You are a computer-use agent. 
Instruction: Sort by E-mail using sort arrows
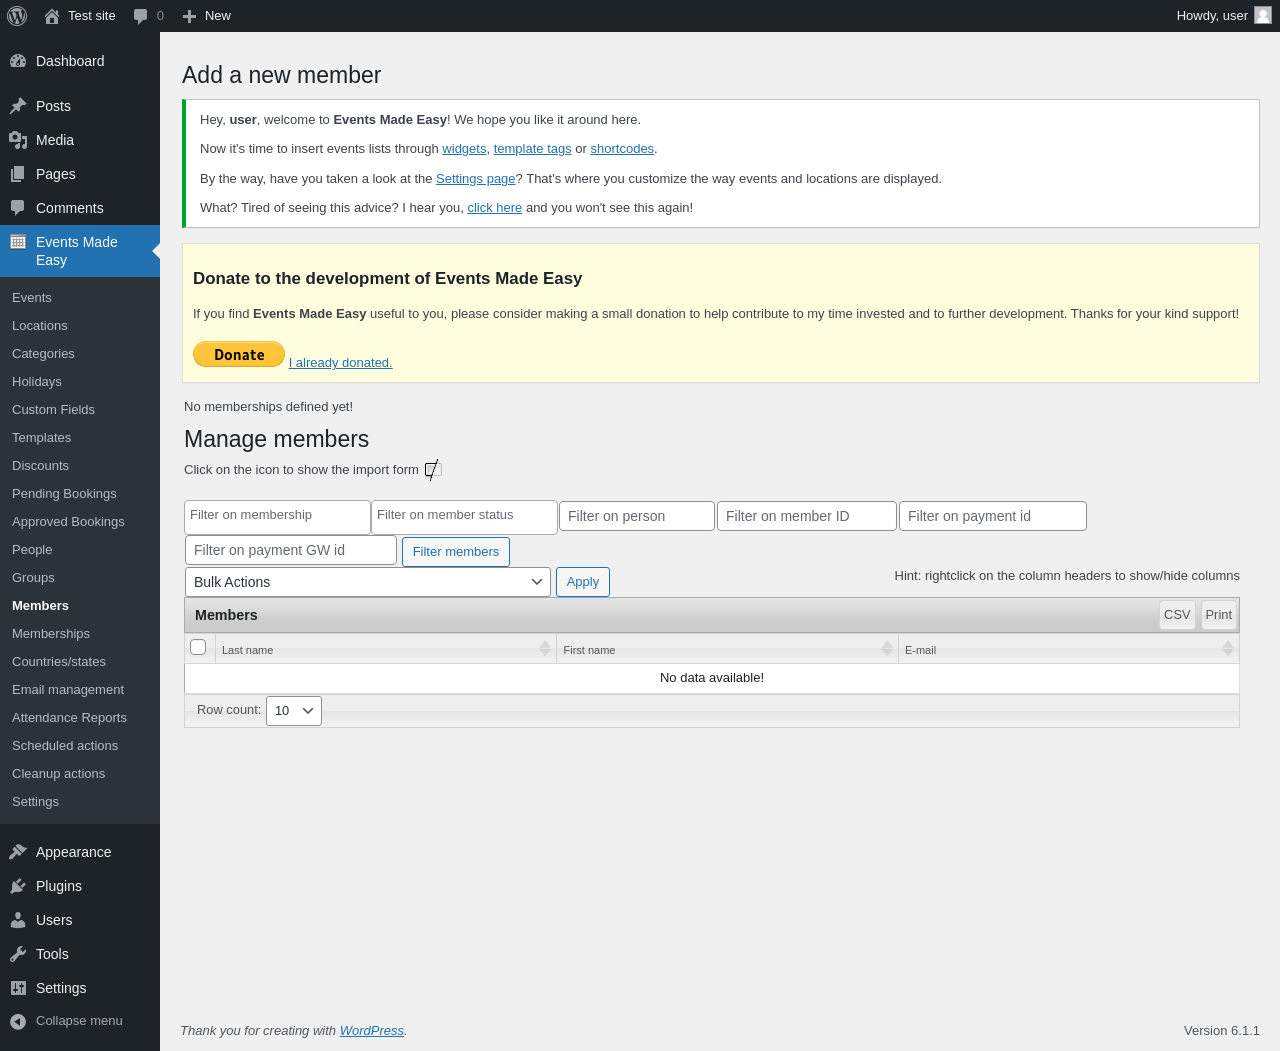pos(1228,648)
